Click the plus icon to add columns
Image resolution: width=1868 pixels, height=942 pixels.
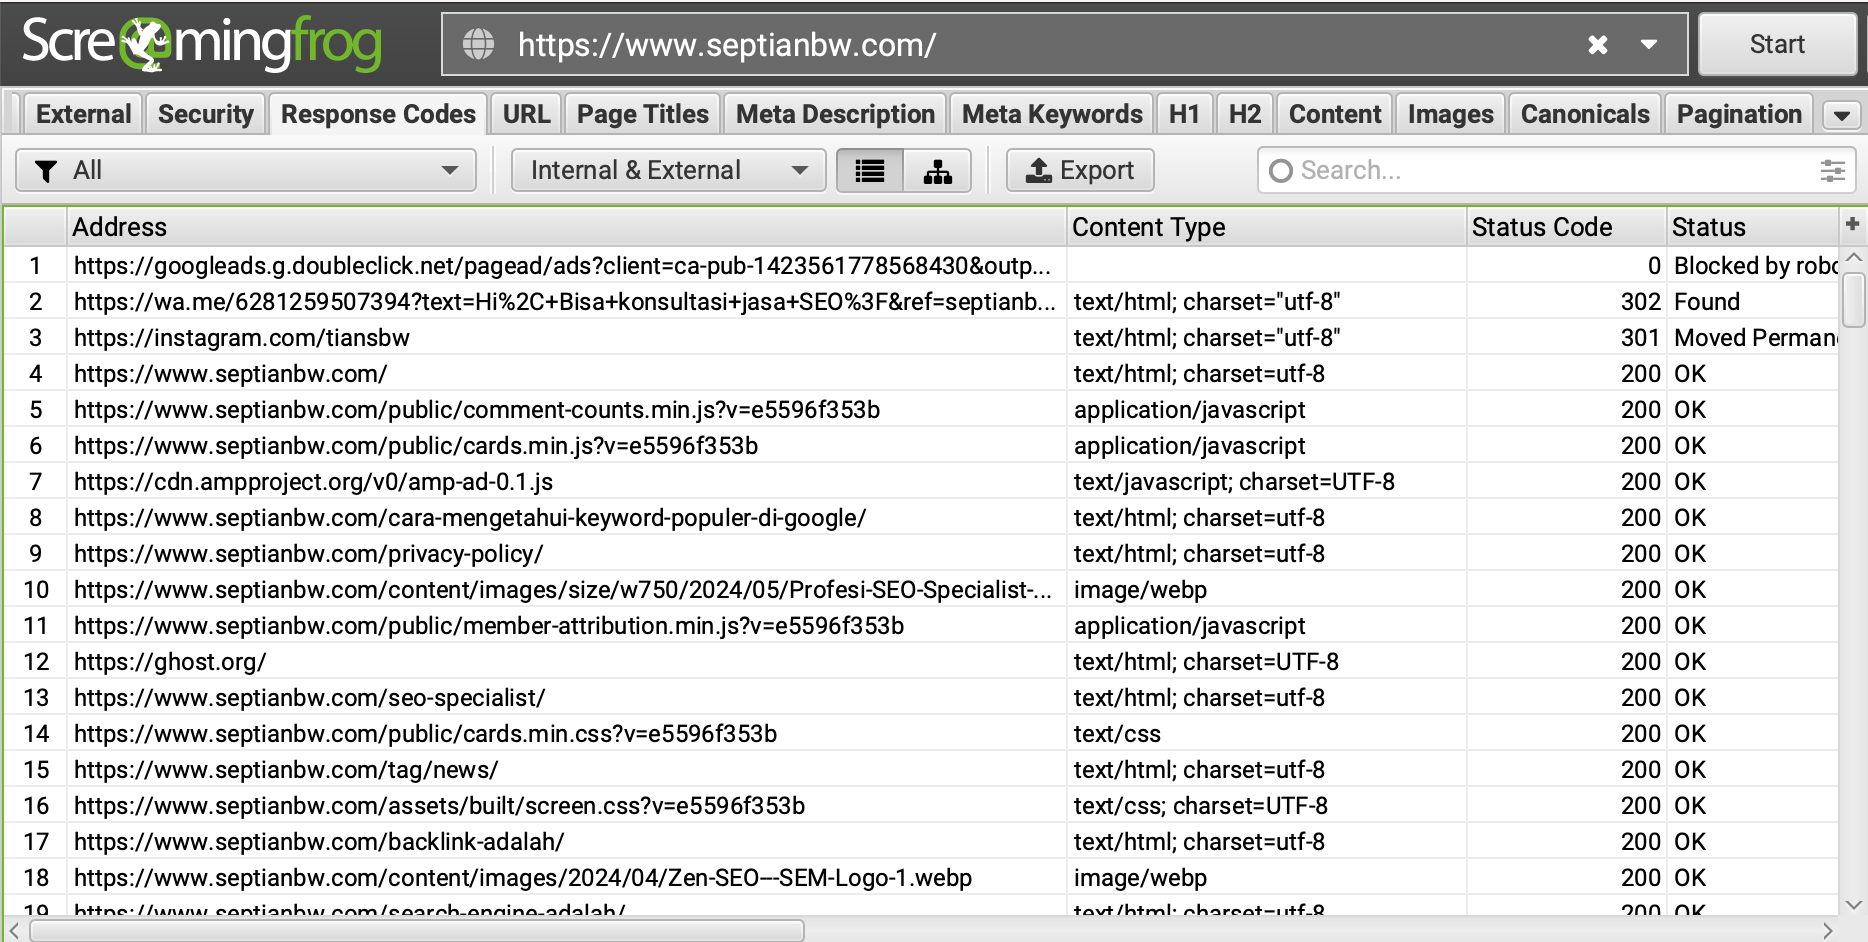1852,224
